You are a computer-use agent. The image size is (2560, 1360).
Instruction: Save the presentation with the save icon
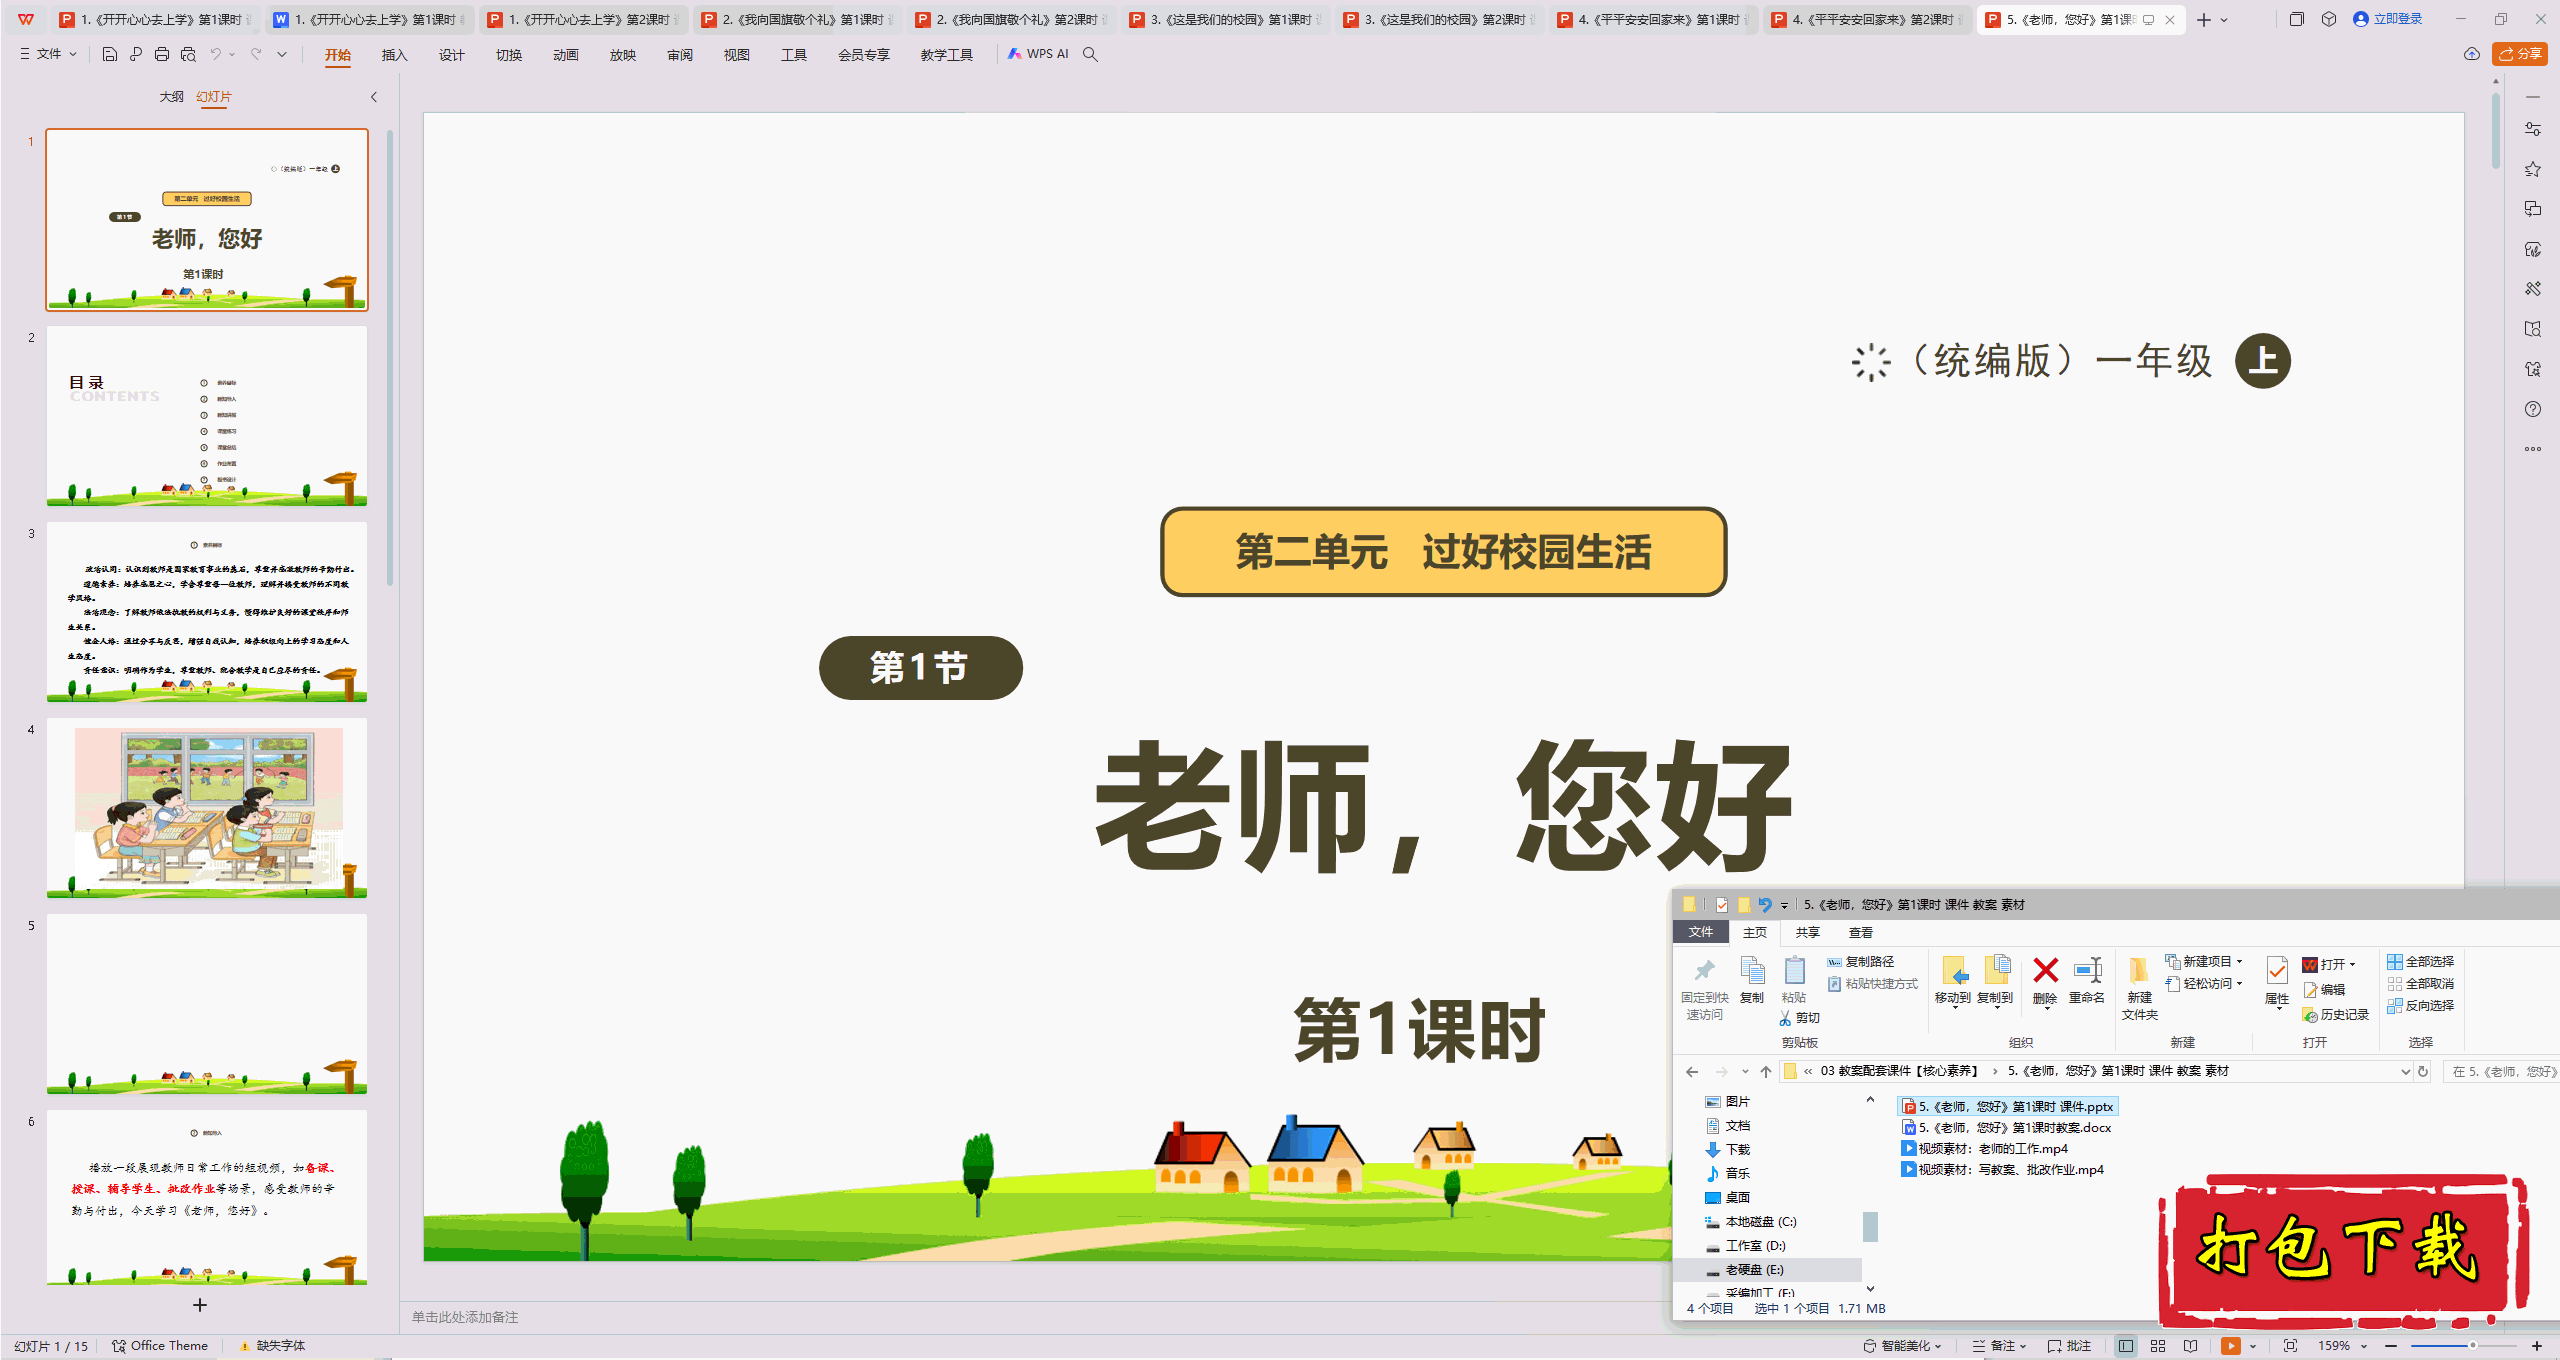110,54
